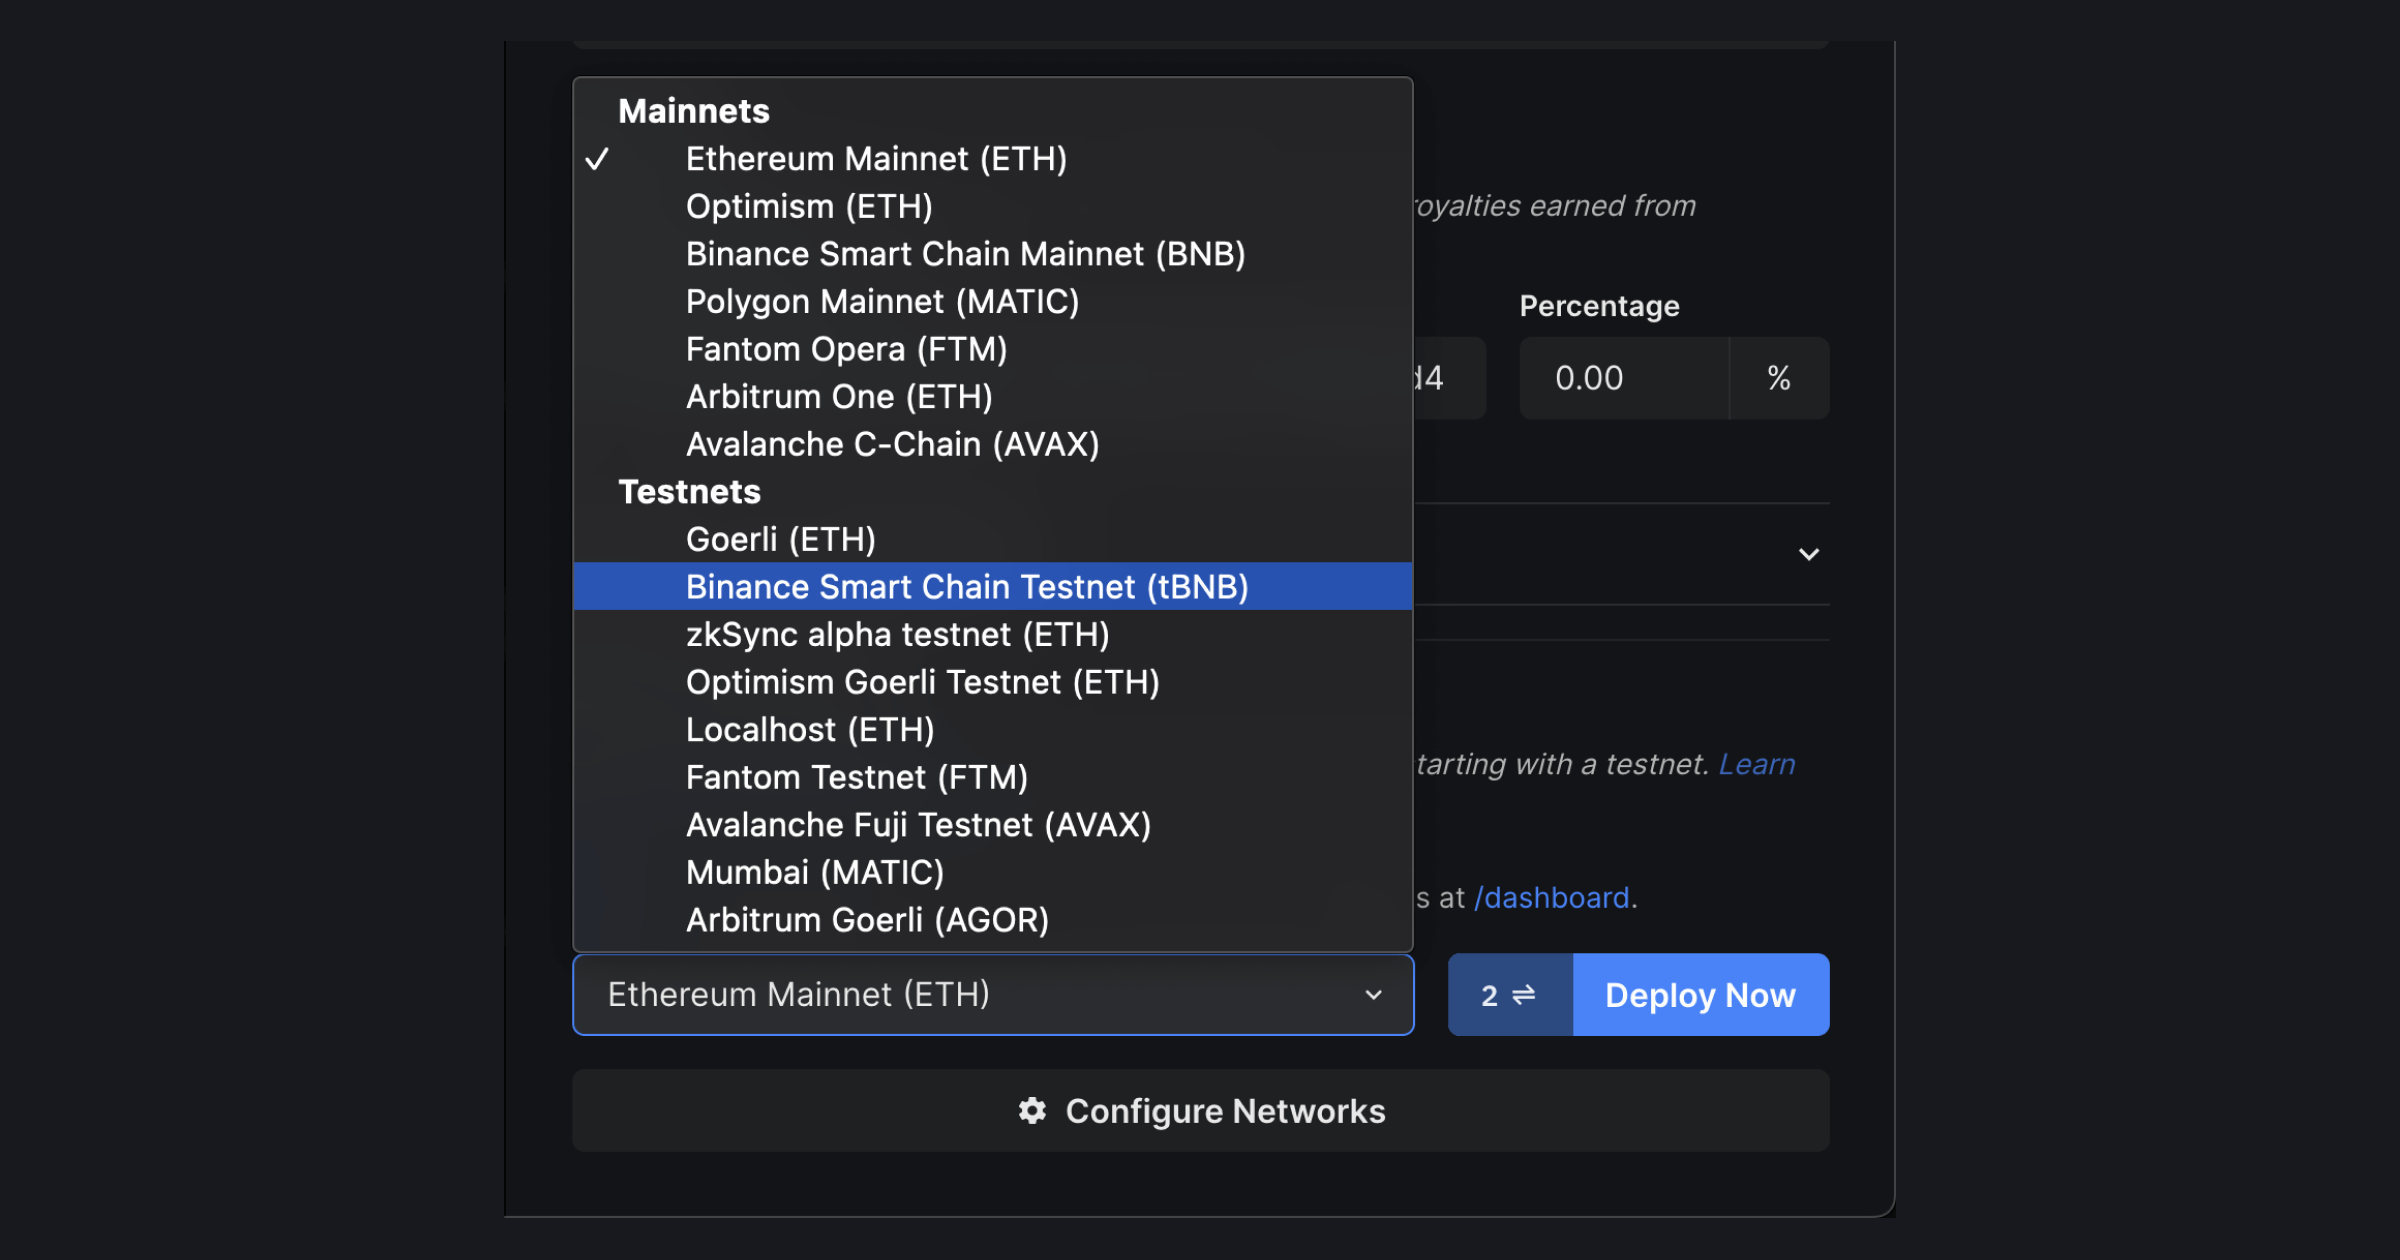Choose Arbitrum Goerli (AGOR)

pos(867,919)
